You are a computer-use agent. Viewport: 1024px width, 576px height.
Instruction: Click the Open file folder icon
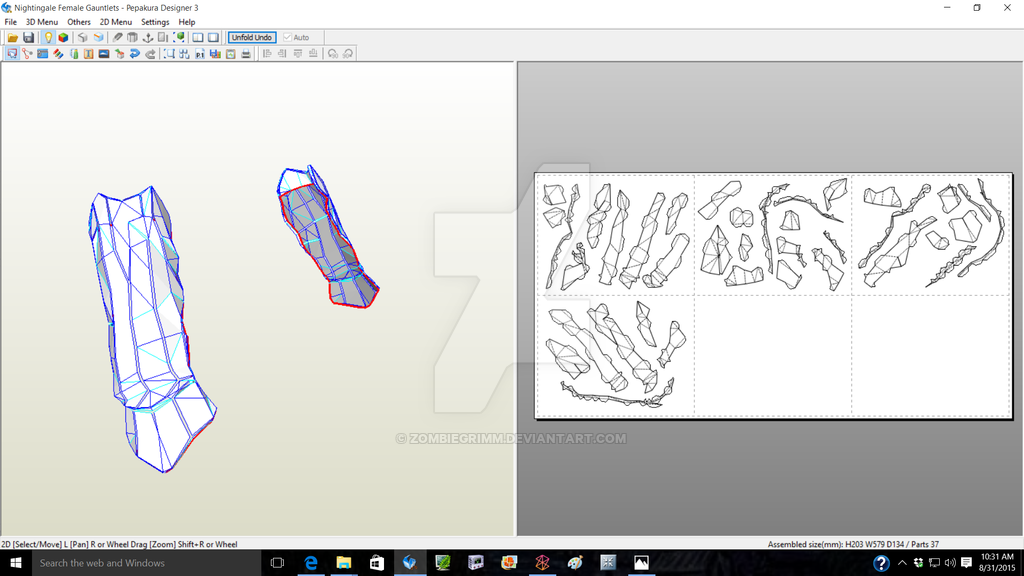point(12,38)
